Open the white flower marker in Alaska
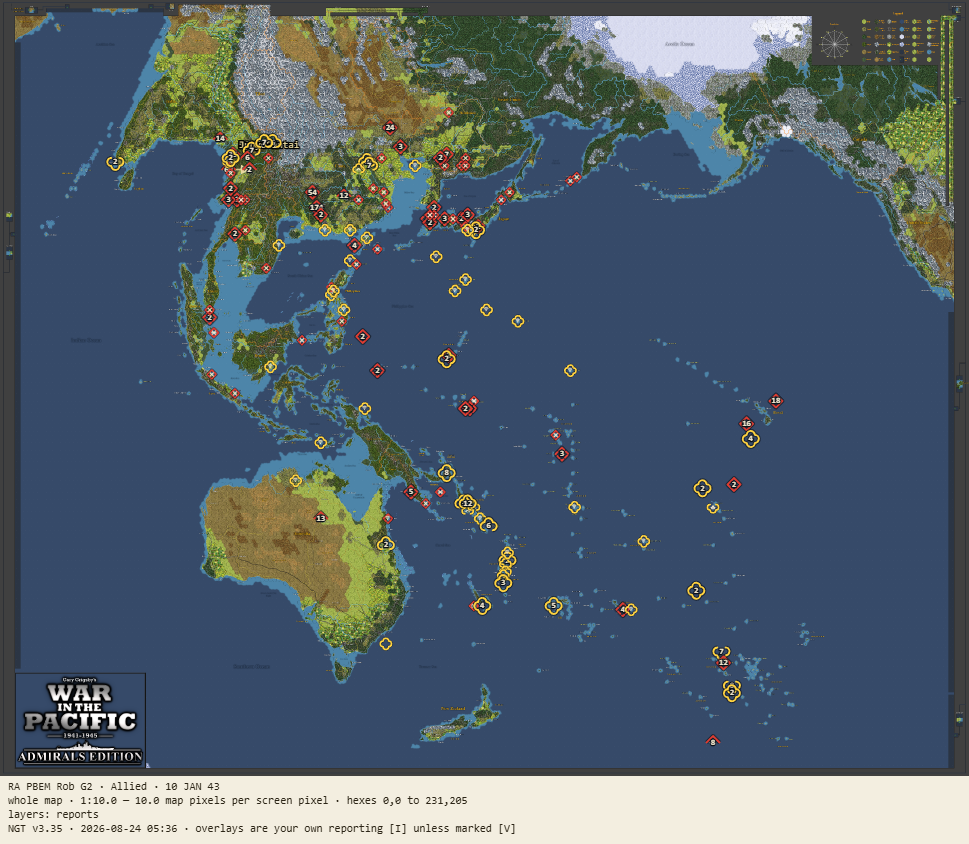 786,131
